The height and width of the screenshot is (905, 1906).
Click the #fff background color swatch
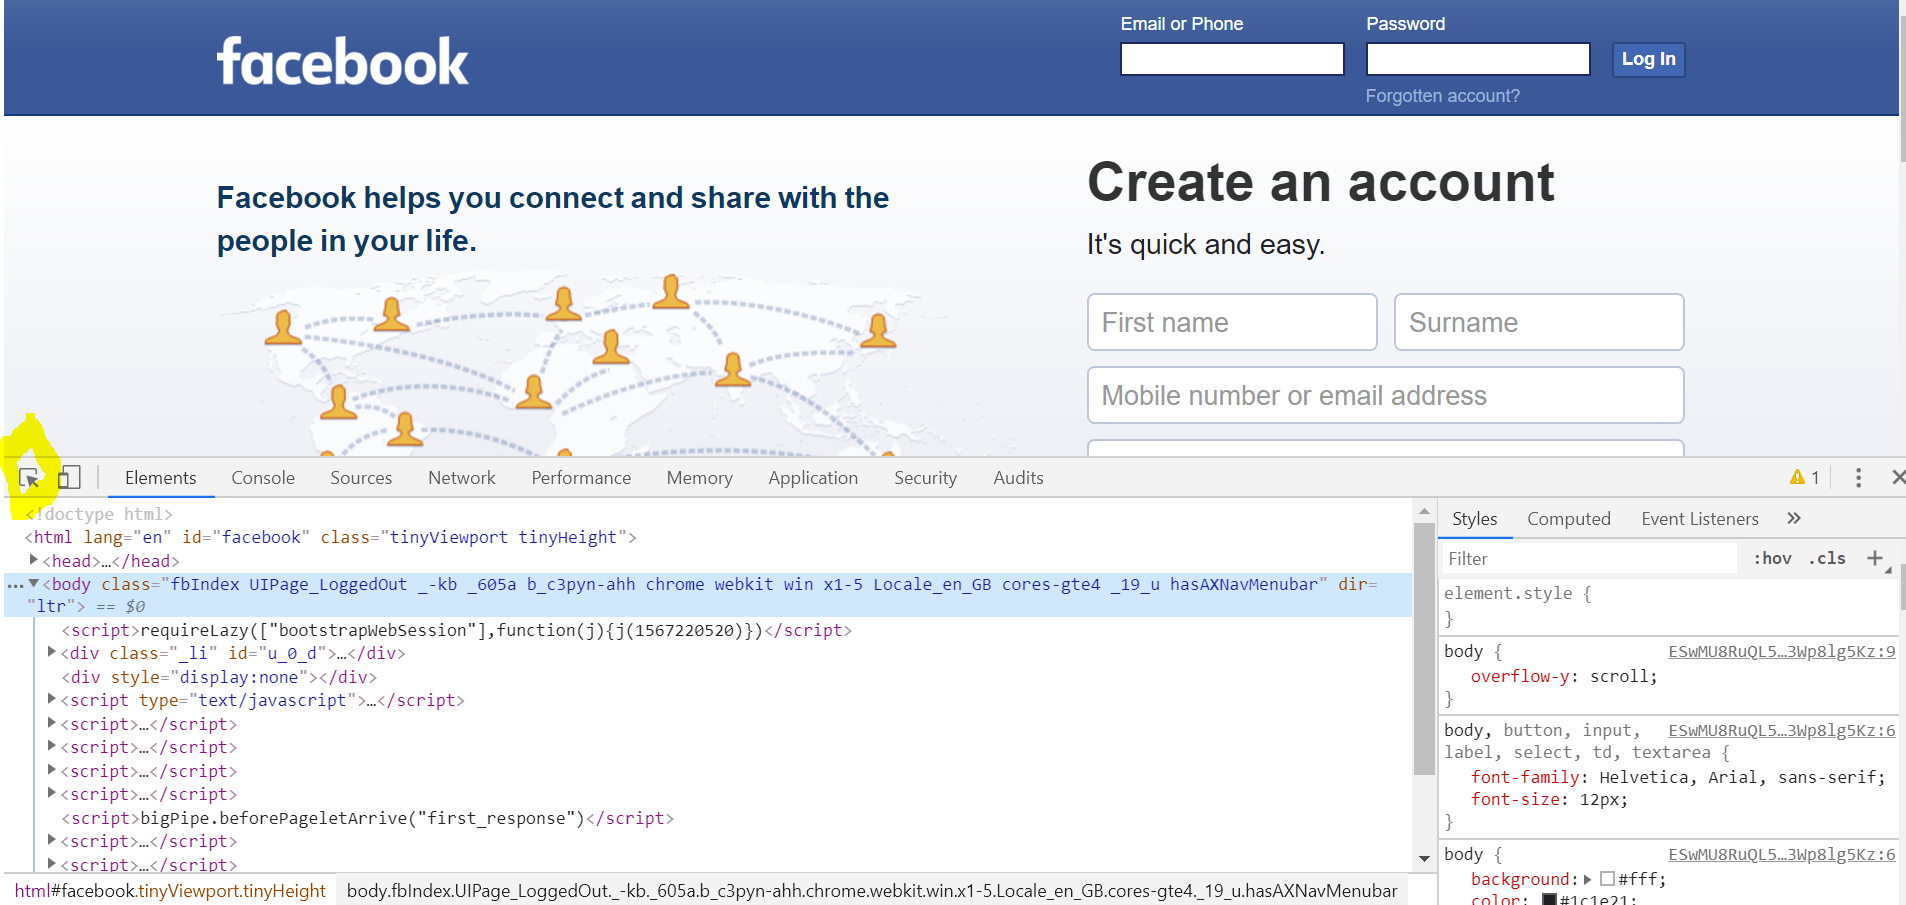(x=1607, y=879)
